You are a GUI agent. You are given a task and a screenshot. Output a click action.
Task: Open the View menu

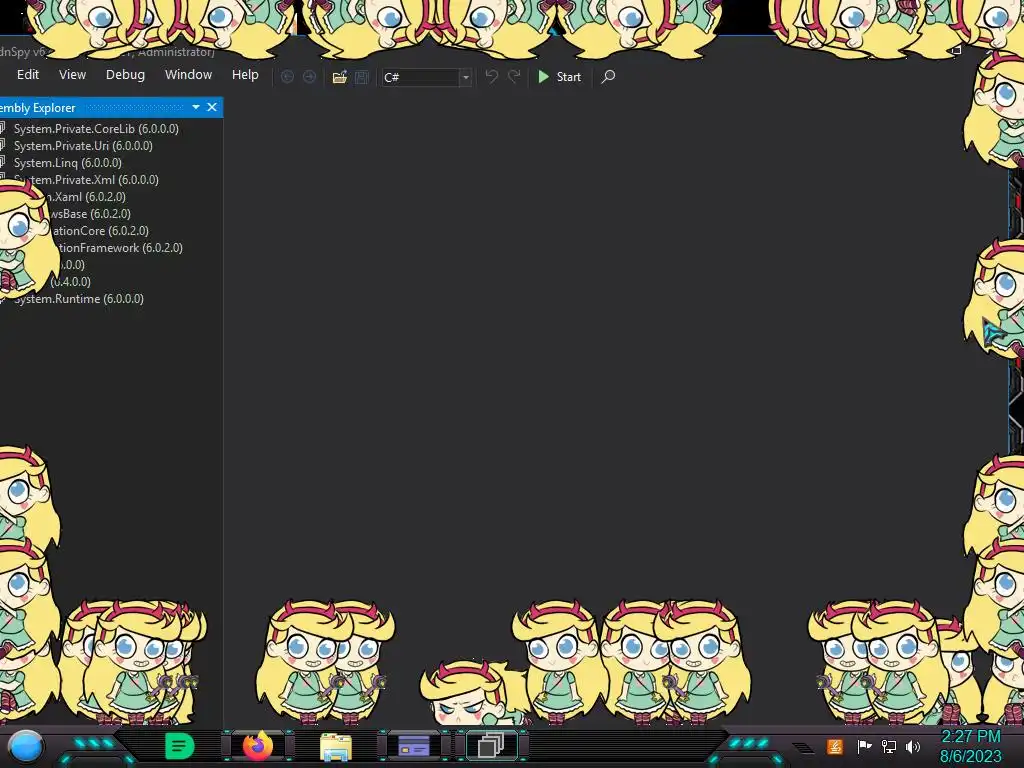pyautogui.click(x=72, y=74)
